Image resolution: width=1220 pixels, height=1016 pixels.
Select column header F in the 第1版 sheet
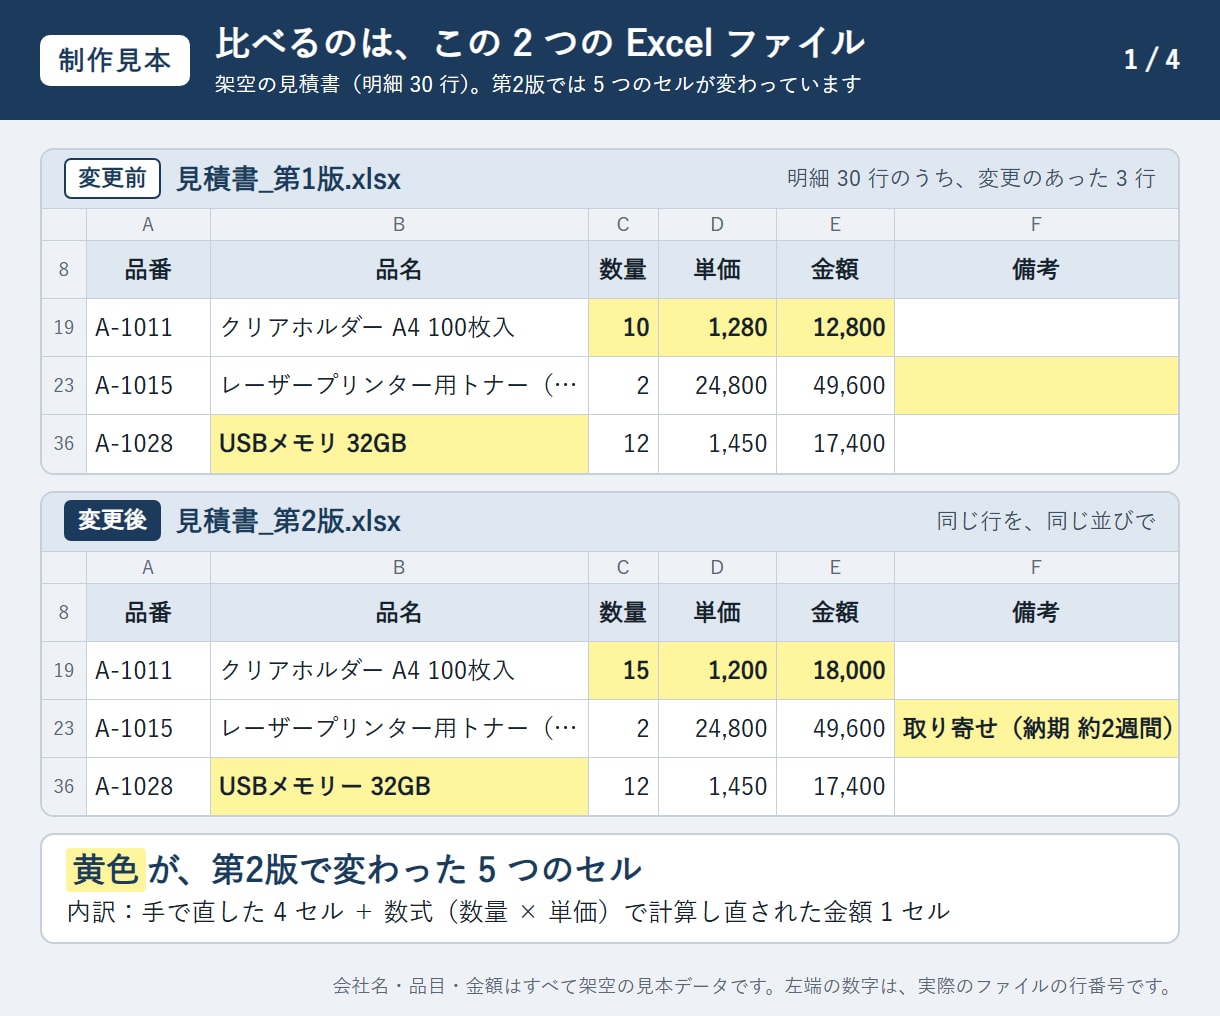[1036, 225]
